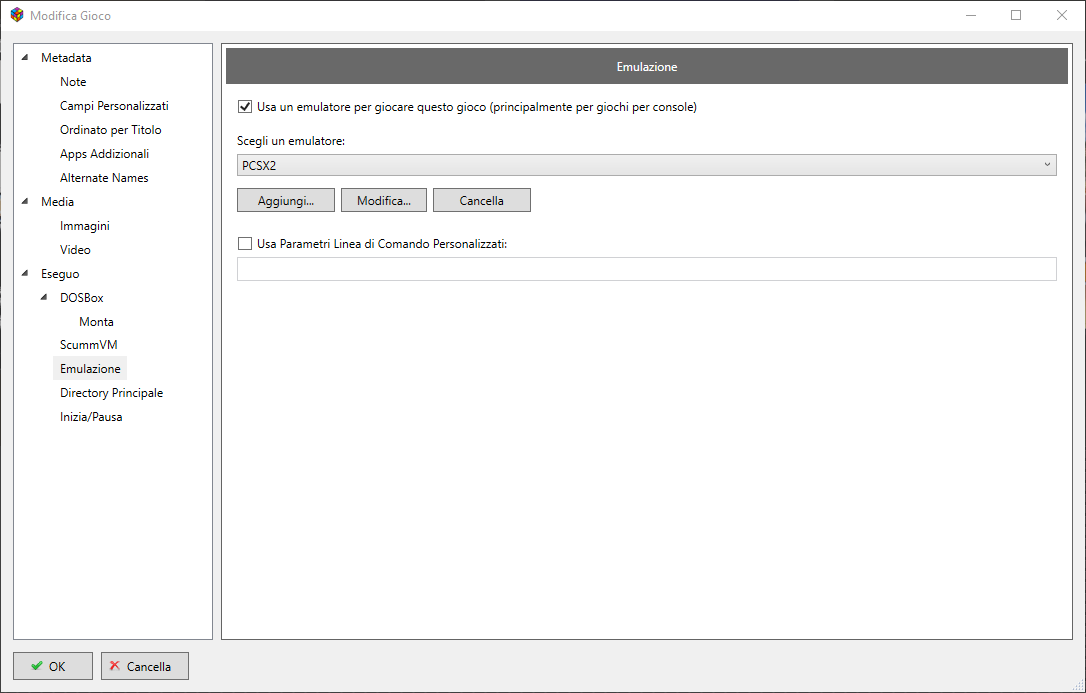
Task: Click the Cancella emulator button
Action: click(481, 200)
